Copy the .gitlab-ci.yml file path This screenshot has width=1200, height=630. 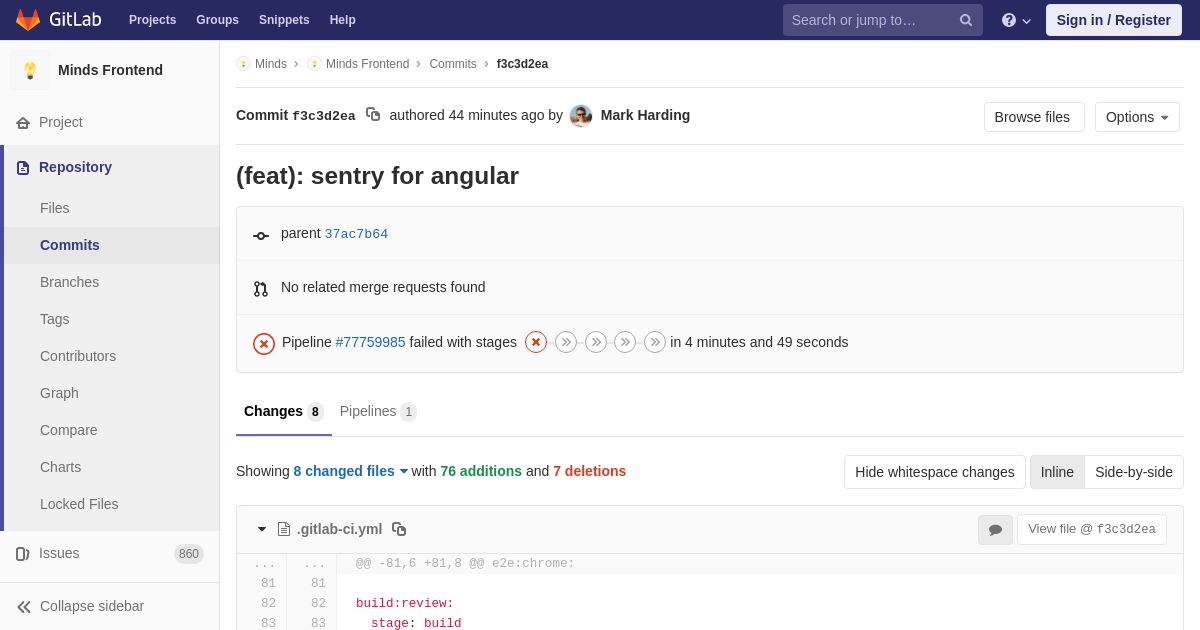point(399,529)
